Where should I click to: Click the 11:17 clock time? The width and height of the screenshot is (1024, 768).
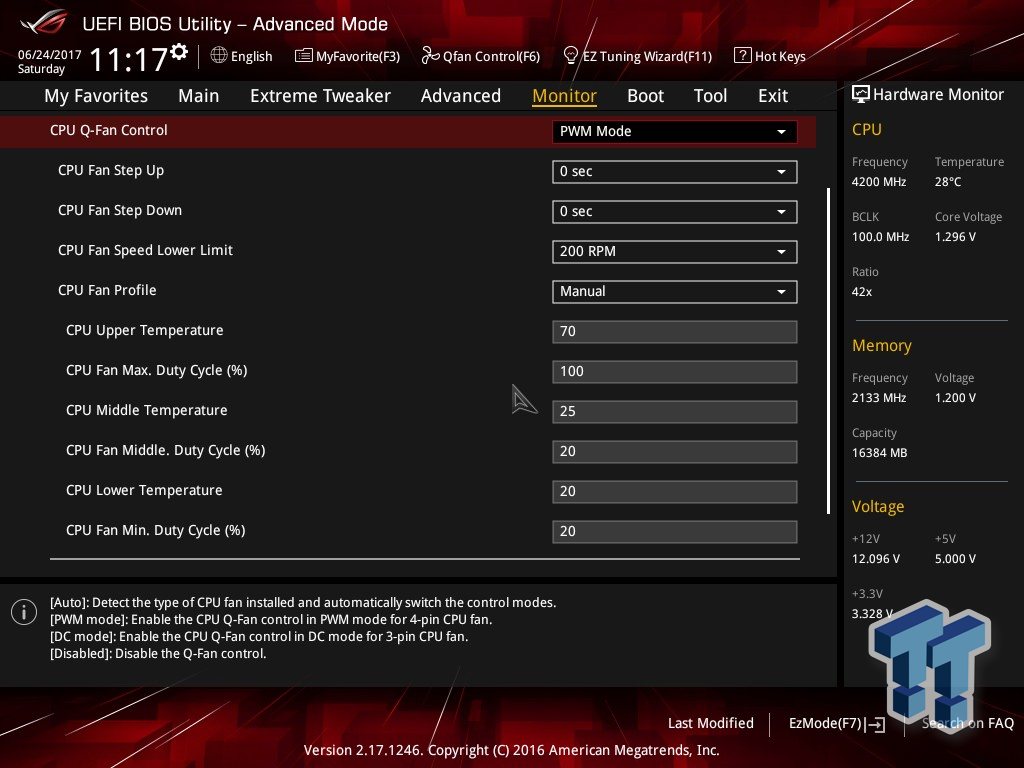[128, 59]
